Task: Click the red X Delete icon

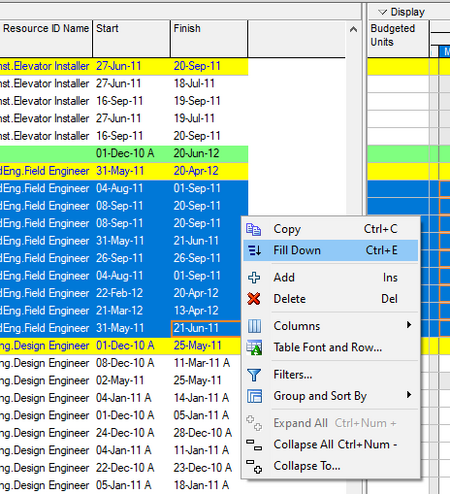Action: (254, 299)
